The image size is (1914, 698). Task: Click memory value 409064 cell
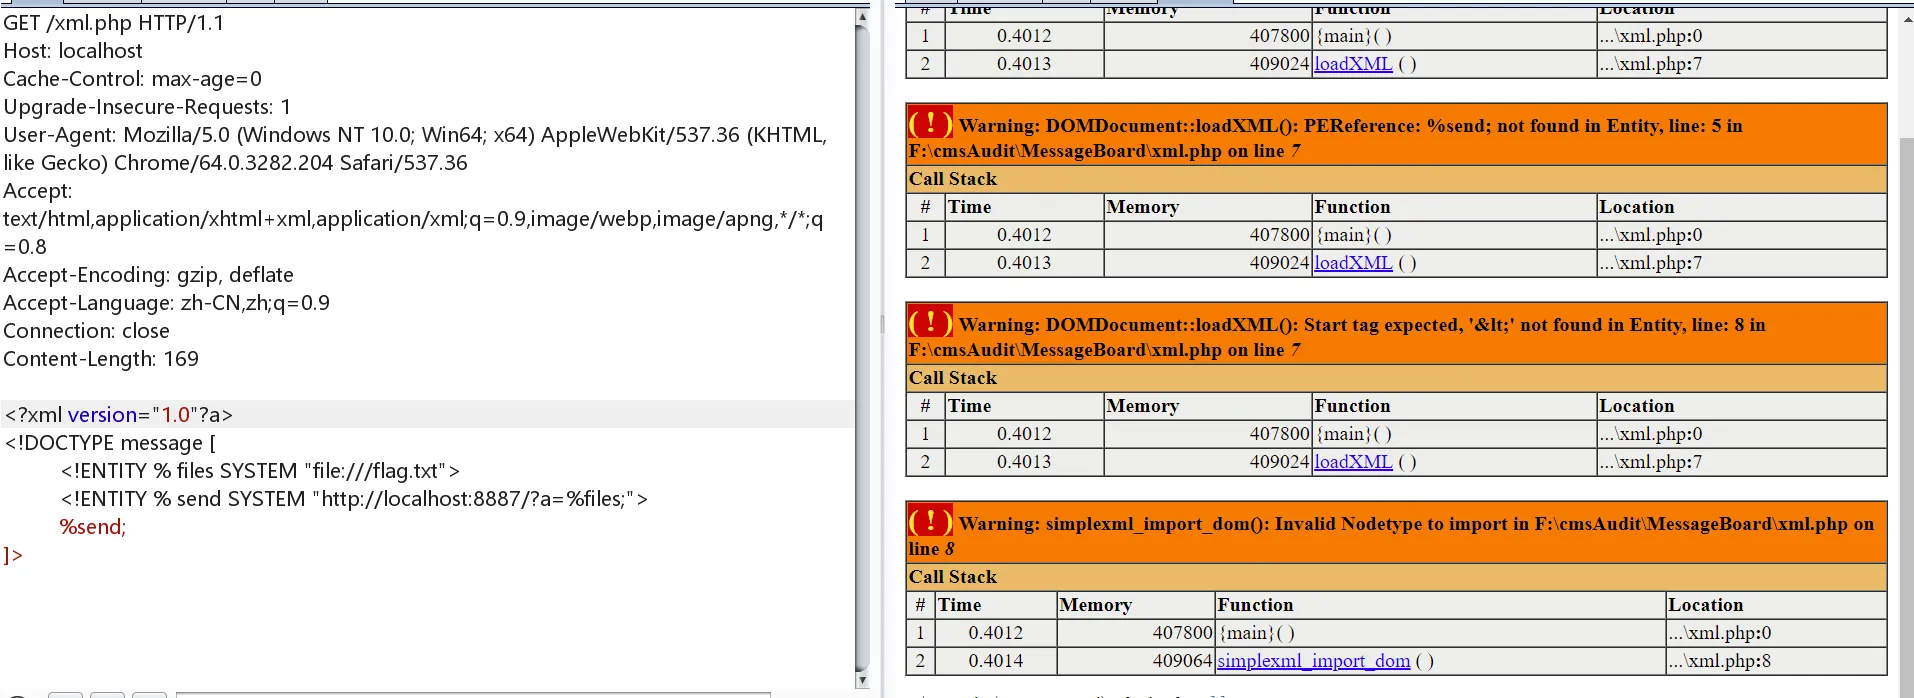[1136, 661]
